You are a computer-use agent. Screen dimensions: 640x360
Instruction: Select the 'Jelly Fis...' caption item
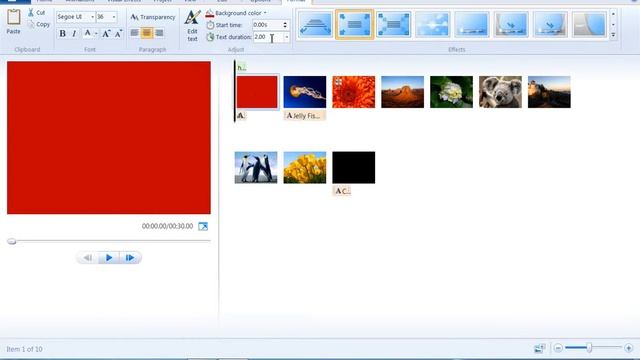305,116
